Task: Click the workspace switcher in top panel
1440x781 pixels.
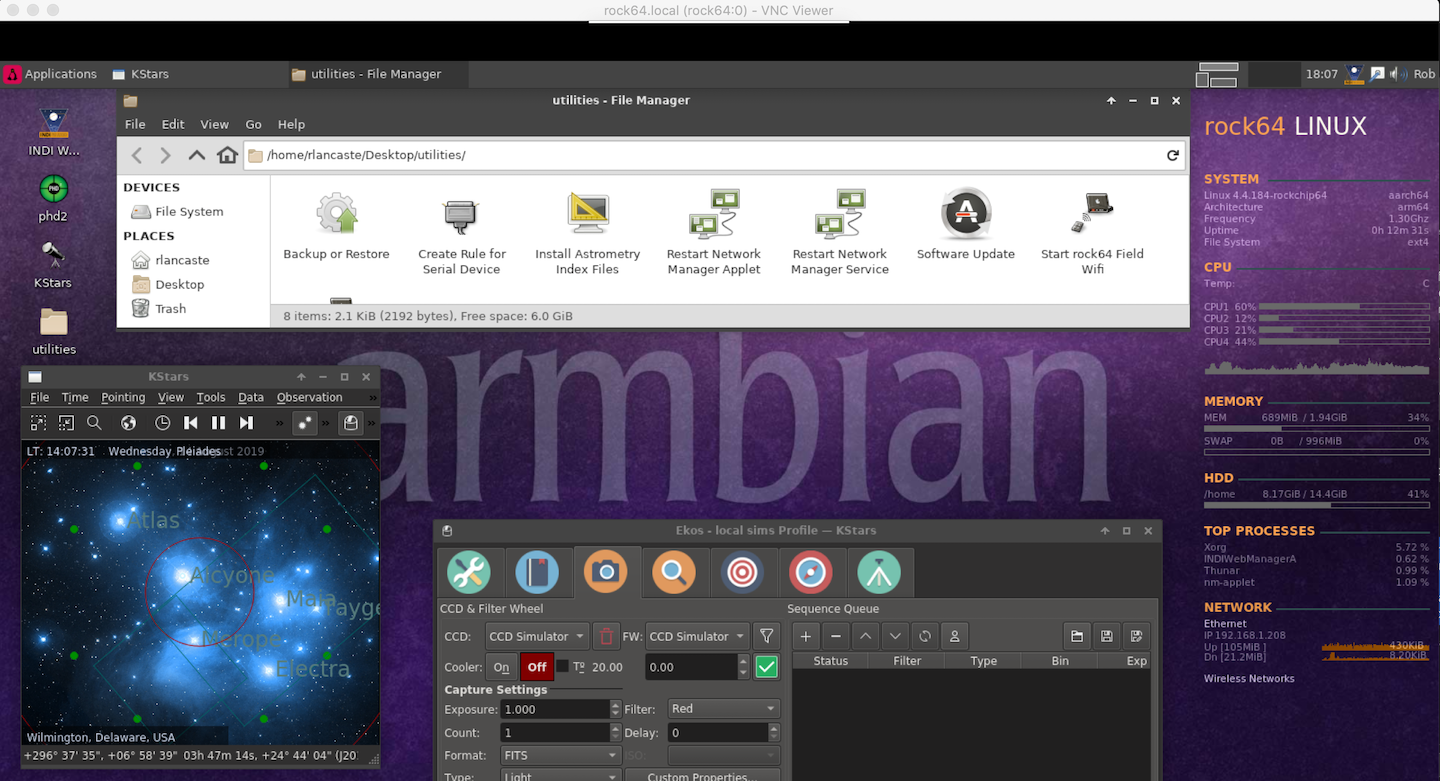Action: [1217, 74]
